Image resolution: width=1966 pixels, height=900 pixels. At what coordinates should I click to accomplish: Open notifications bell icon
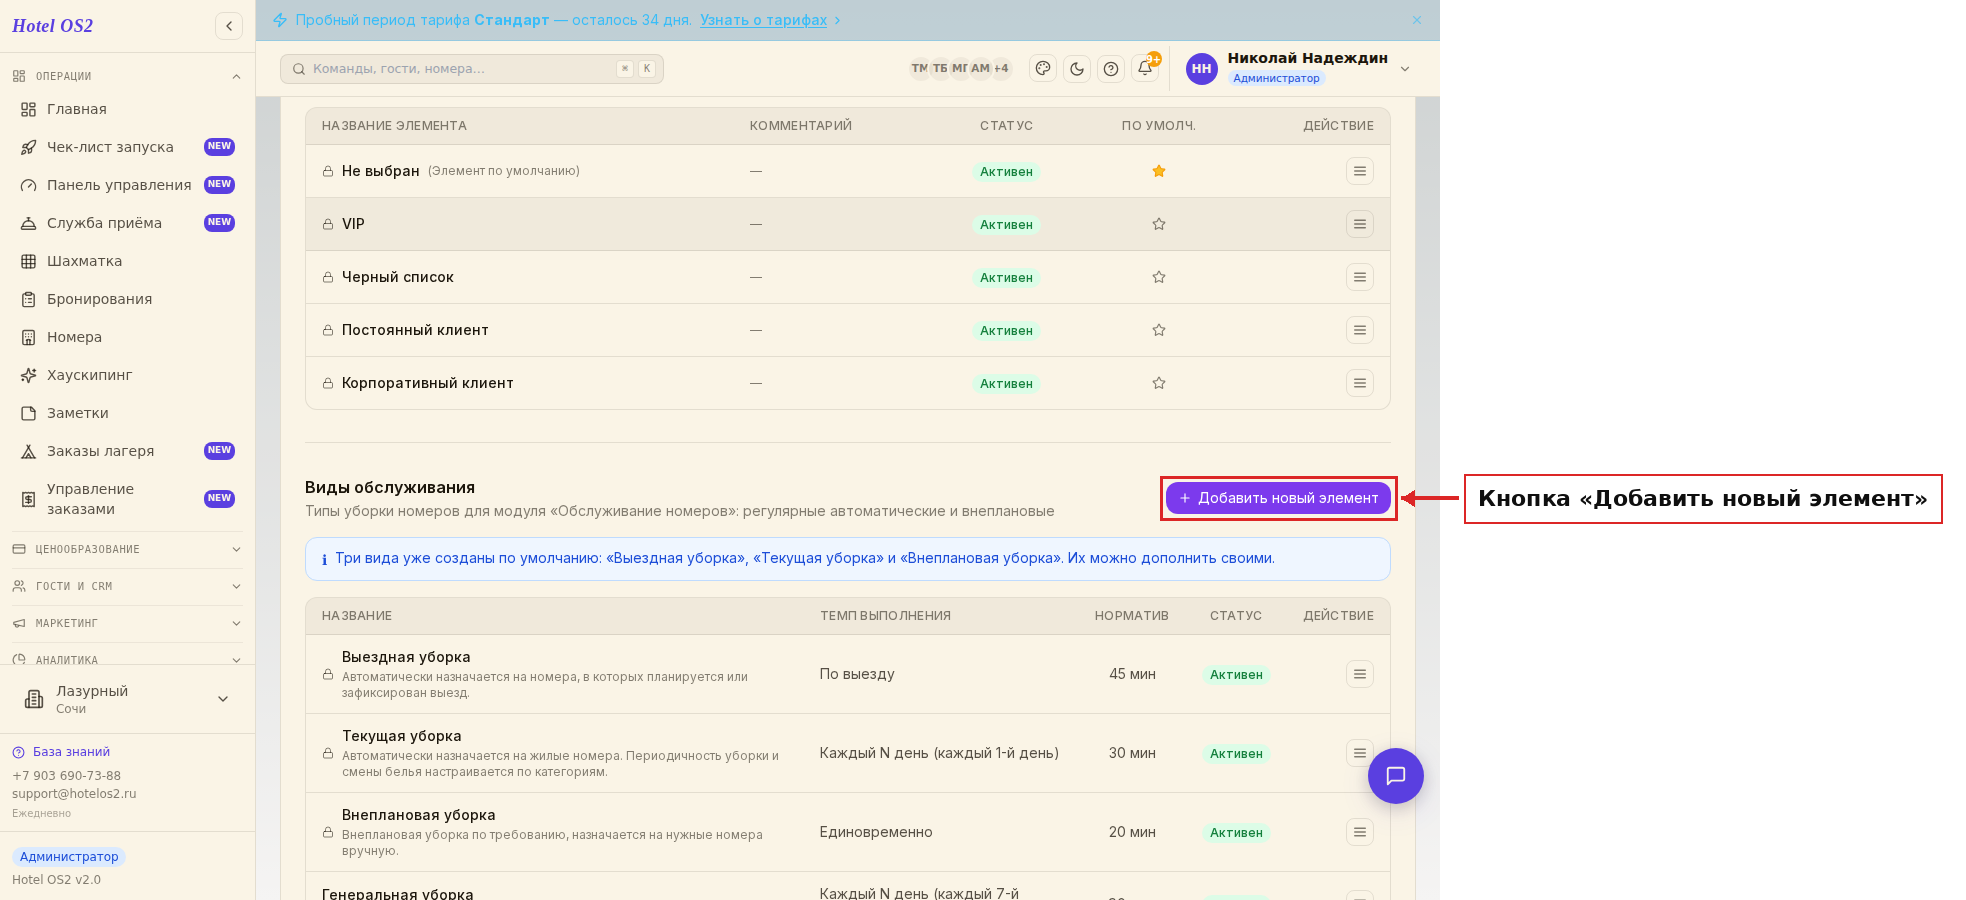[1145, 68]
